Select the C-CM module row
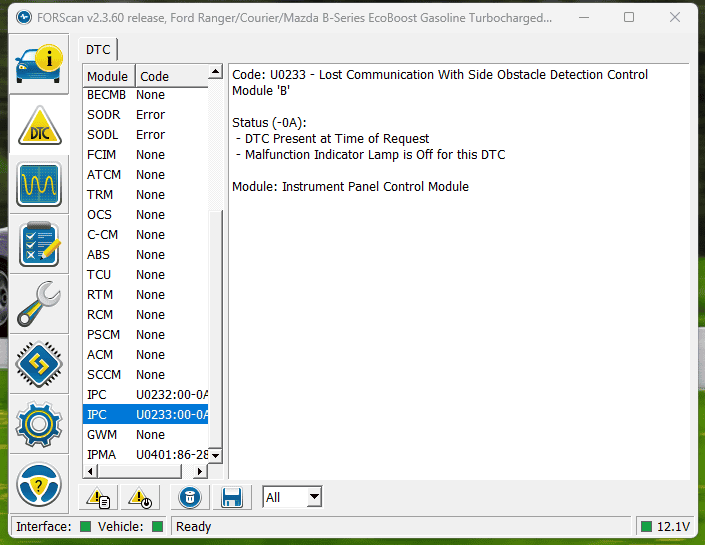 click(x=145, y=235)
